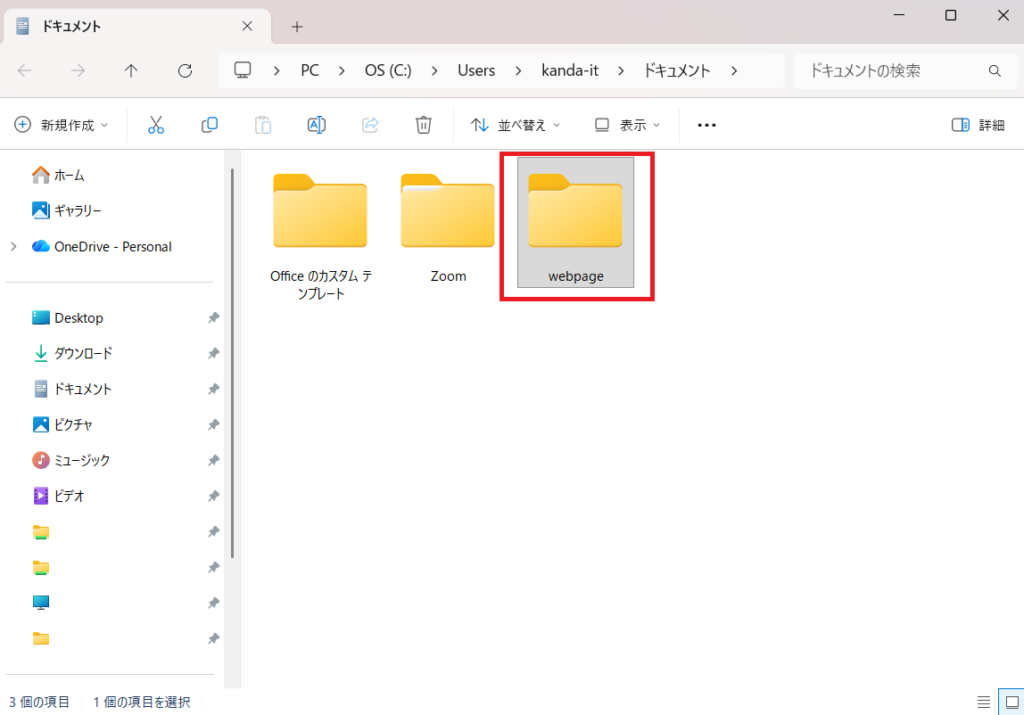This screenshot has width=1024, height=715.
Task: Select ダウンロード in navigation pane
Action: coord(82,353)
